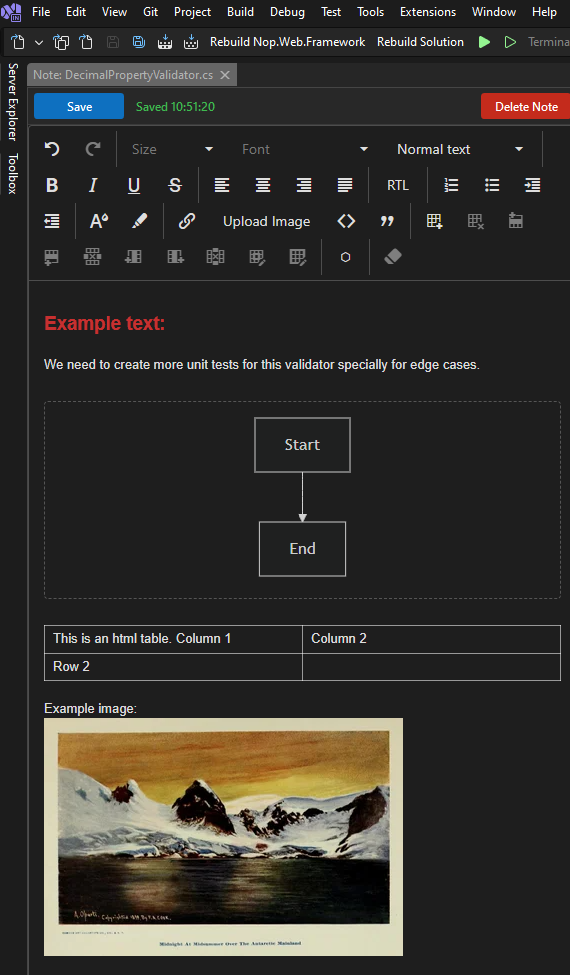The height and width of the screenshot is (975, 570).
Task: Click Rebuild Solution
Action: click(420, 42)
